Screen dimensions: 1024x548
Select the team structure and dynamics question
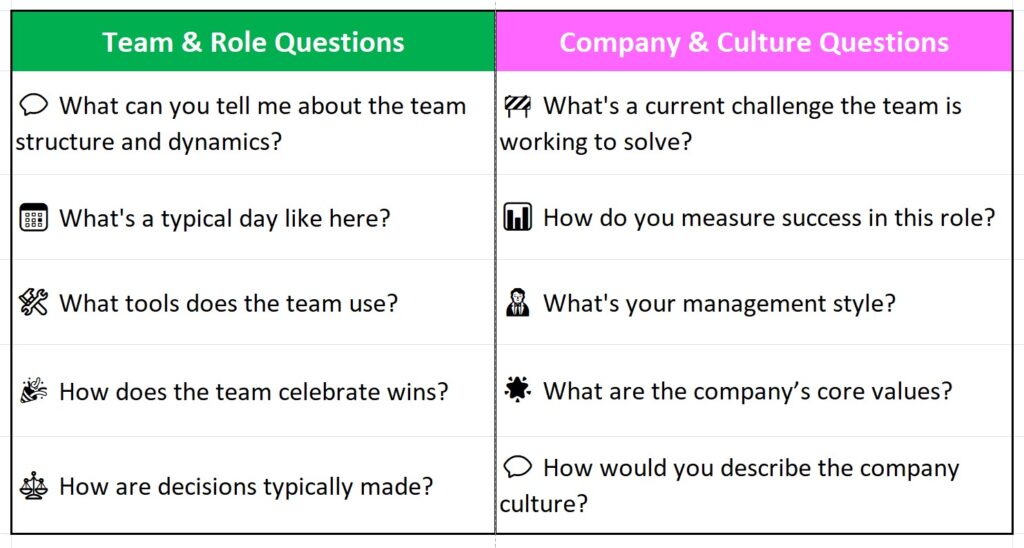(x=240, y=123)
